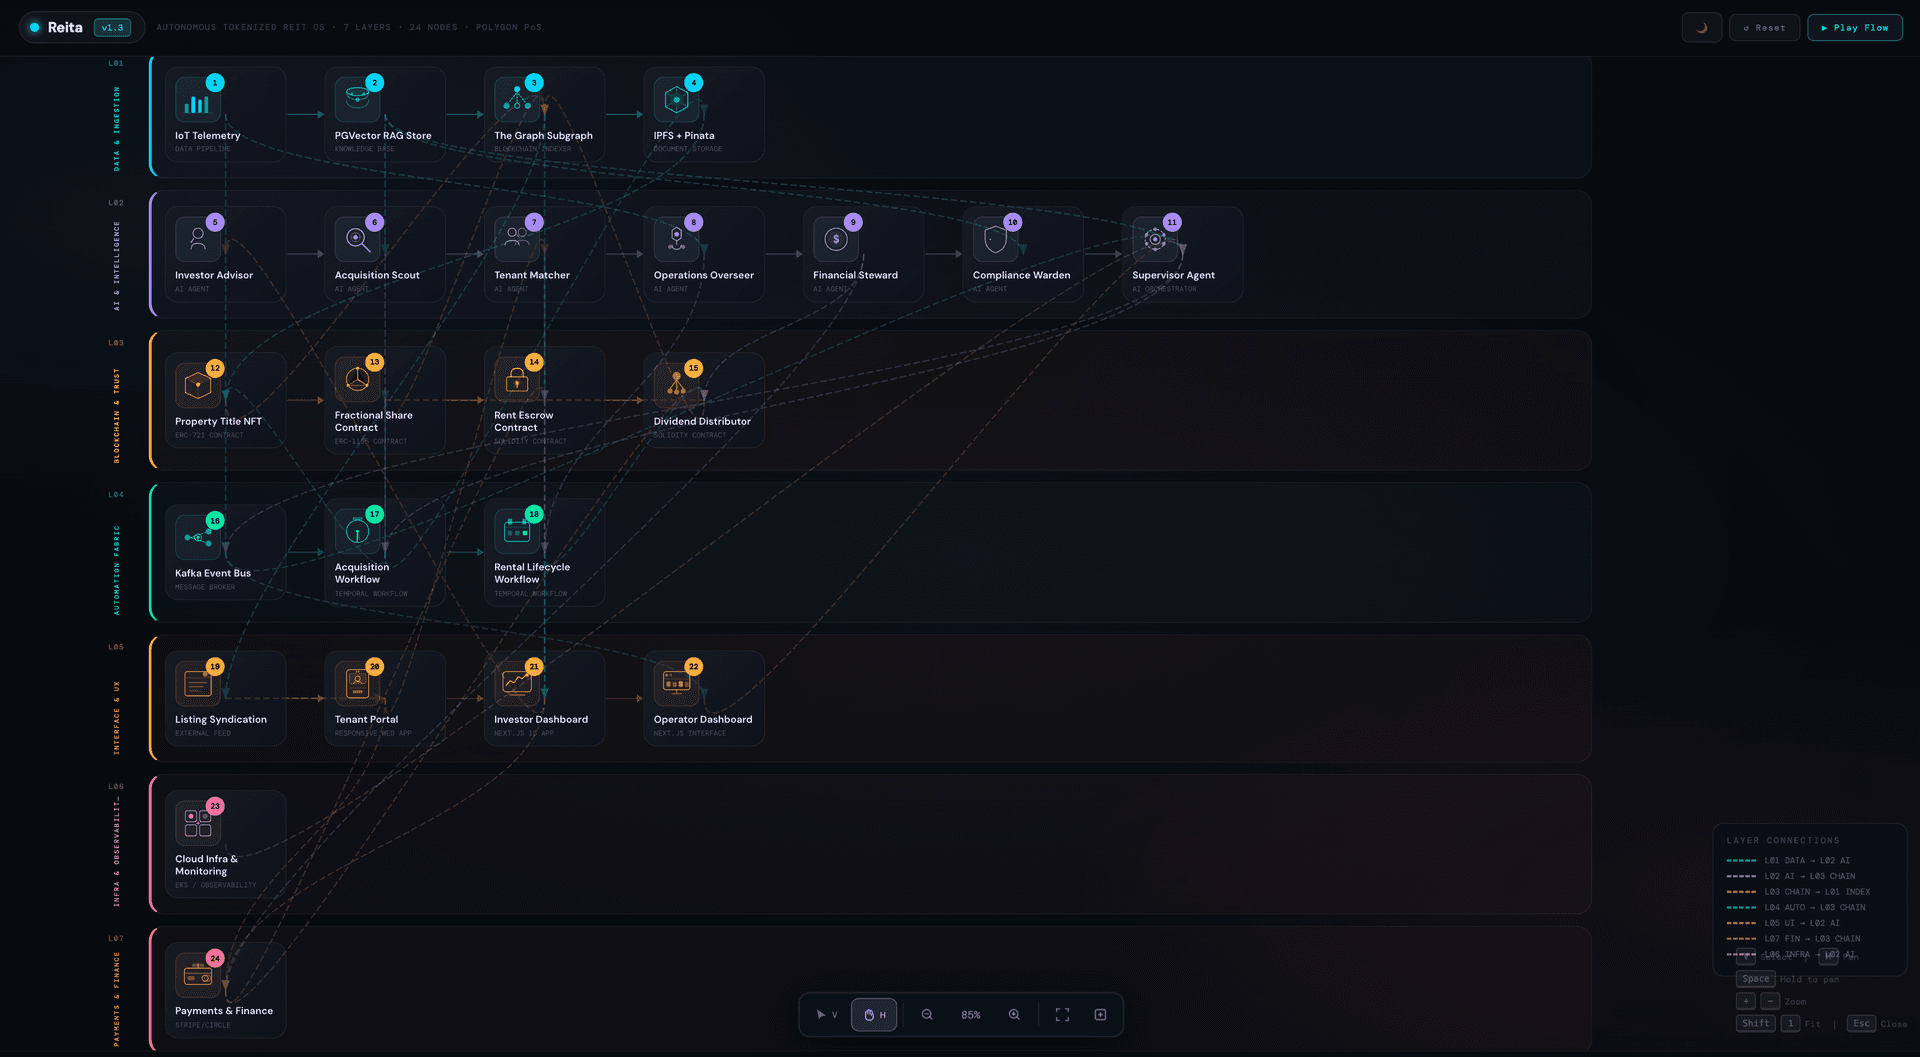Open the Kafka Event Bus node icon
The image size is (1920, 1057).
(197, 535)
